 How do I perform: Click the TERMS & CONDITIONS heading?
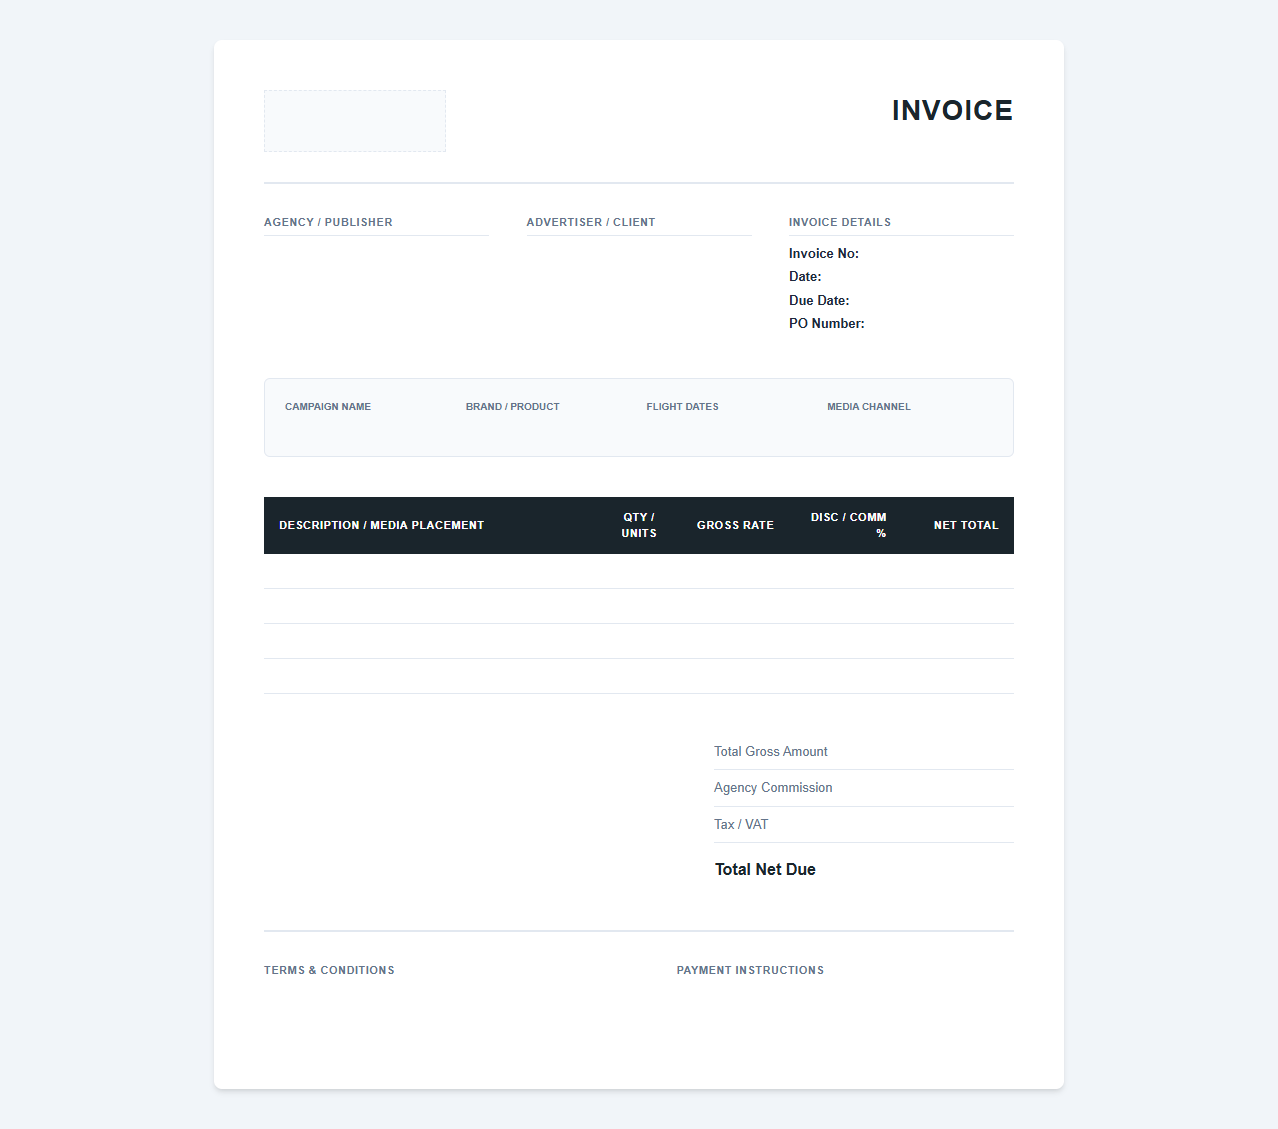(329, 970)
